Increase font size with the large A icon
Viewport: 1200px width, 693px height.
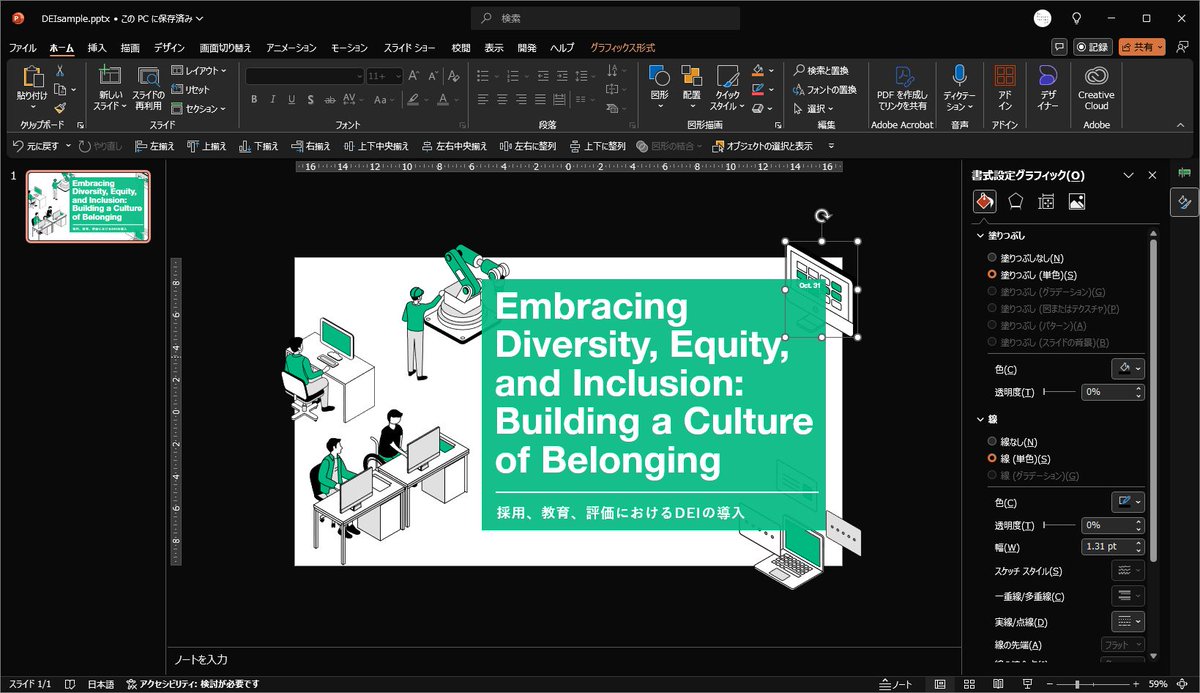(x=412, y=76)
